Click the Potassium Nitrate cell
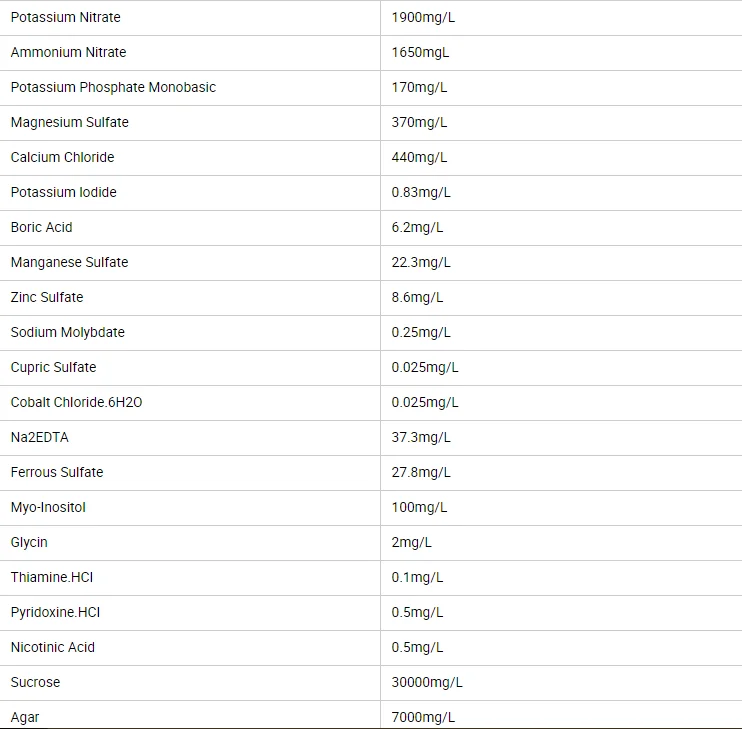The height and width of the screenshot is (729, 742). coord(66,17)
